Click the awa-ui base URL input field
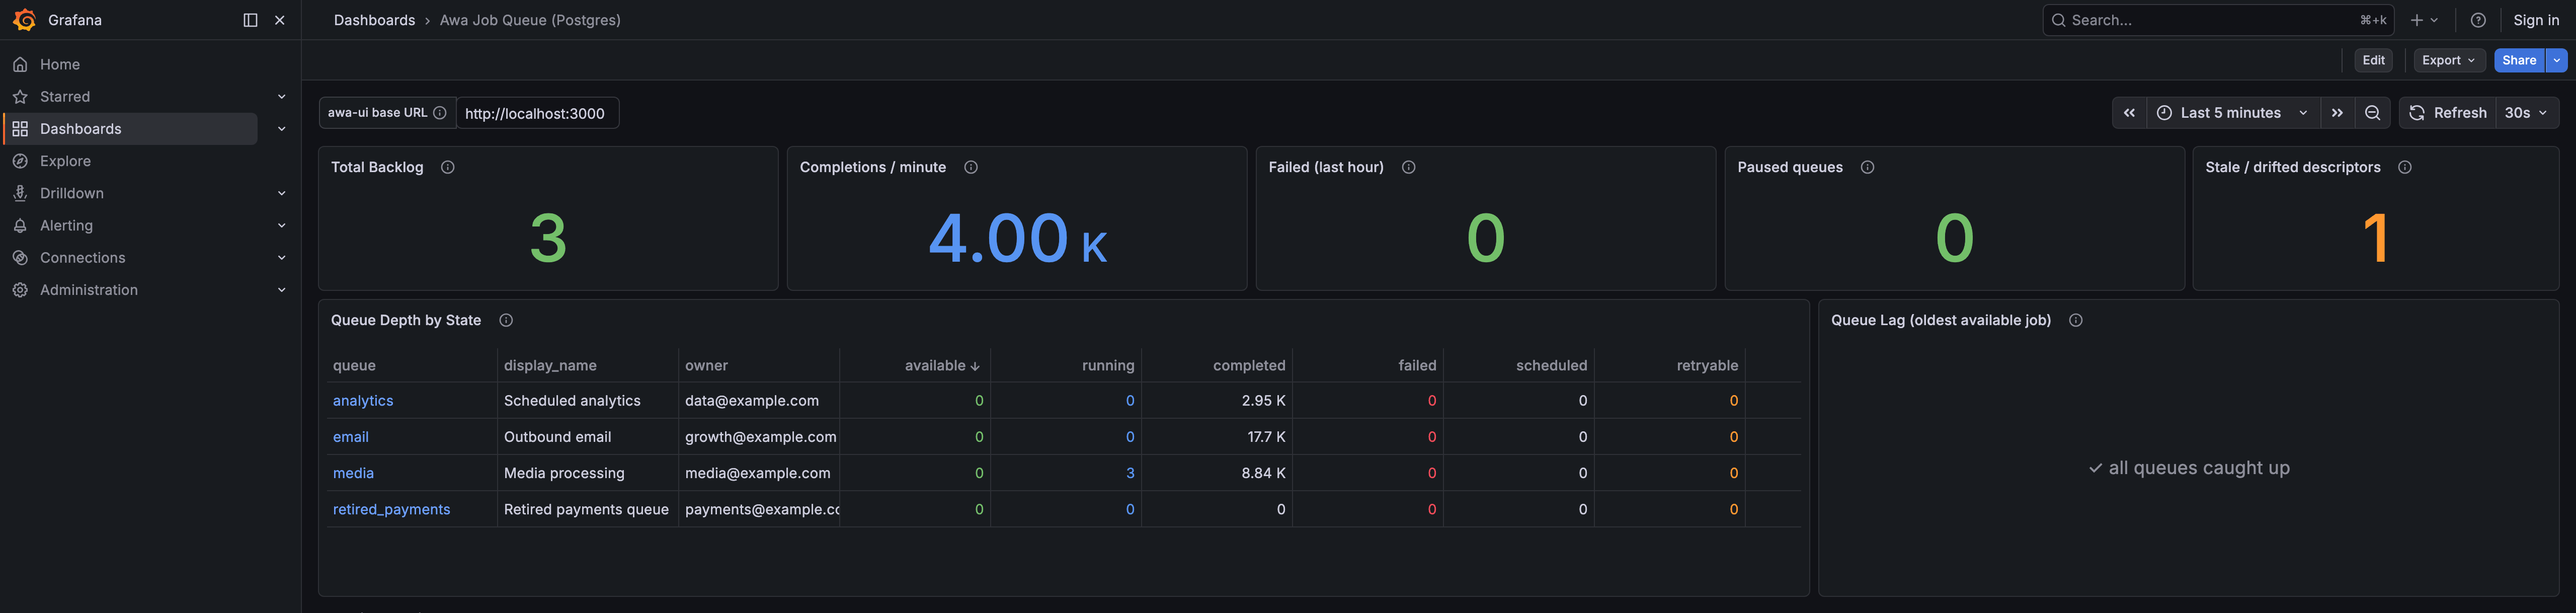Viewport: 2576px width, 613px height. pyautogui.click(x=537, y=113)
